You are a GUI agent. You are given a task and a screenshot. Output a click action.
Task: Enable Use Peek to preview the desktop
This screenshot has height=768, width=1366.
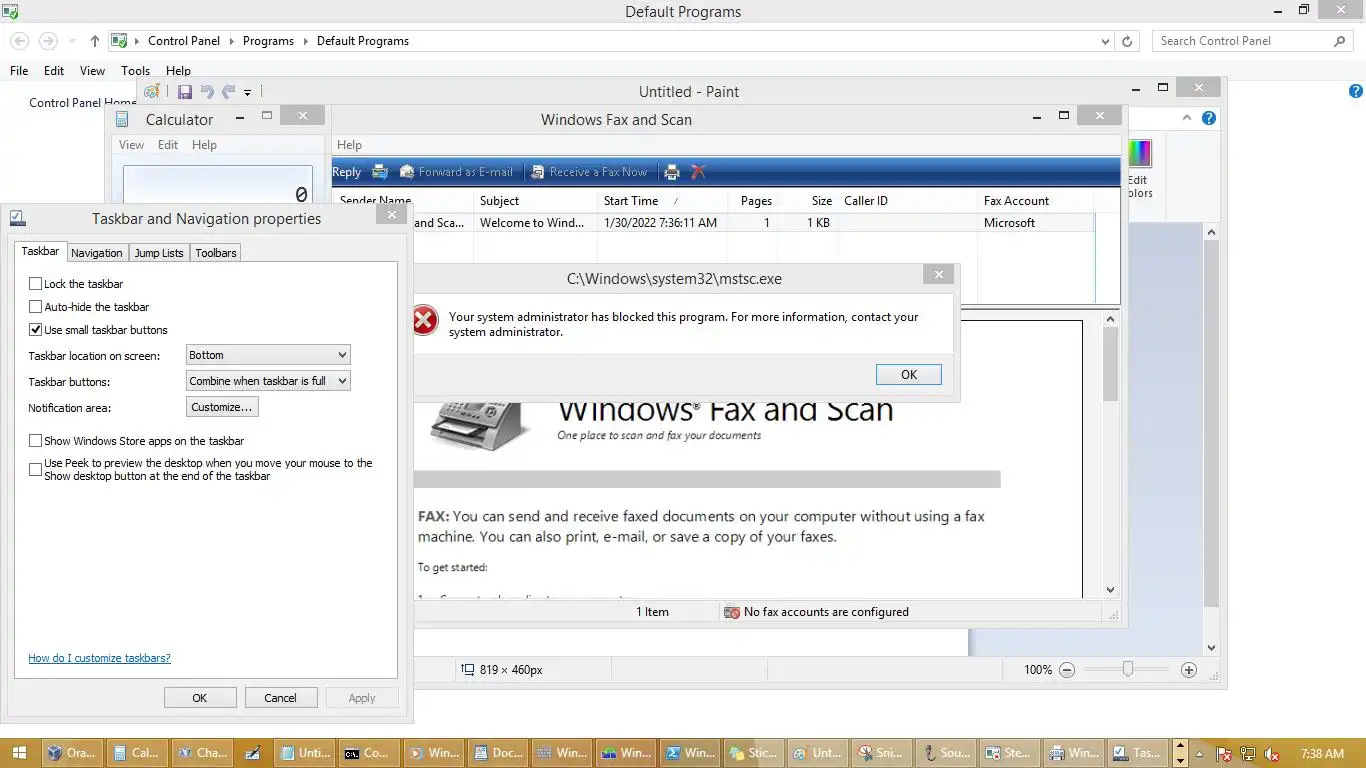[x=36, y=469]
